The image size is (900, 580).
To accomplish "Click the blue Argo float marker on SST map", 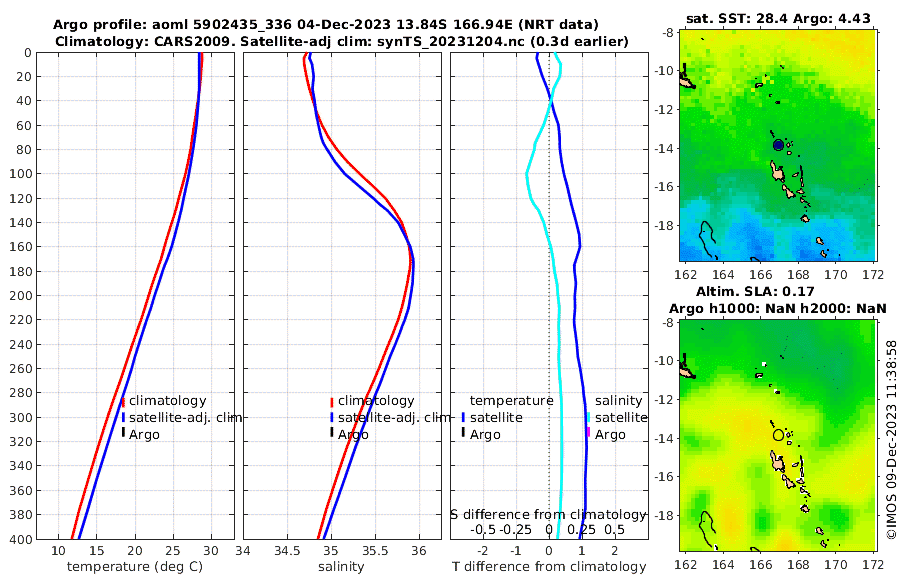I will [778, 145].
